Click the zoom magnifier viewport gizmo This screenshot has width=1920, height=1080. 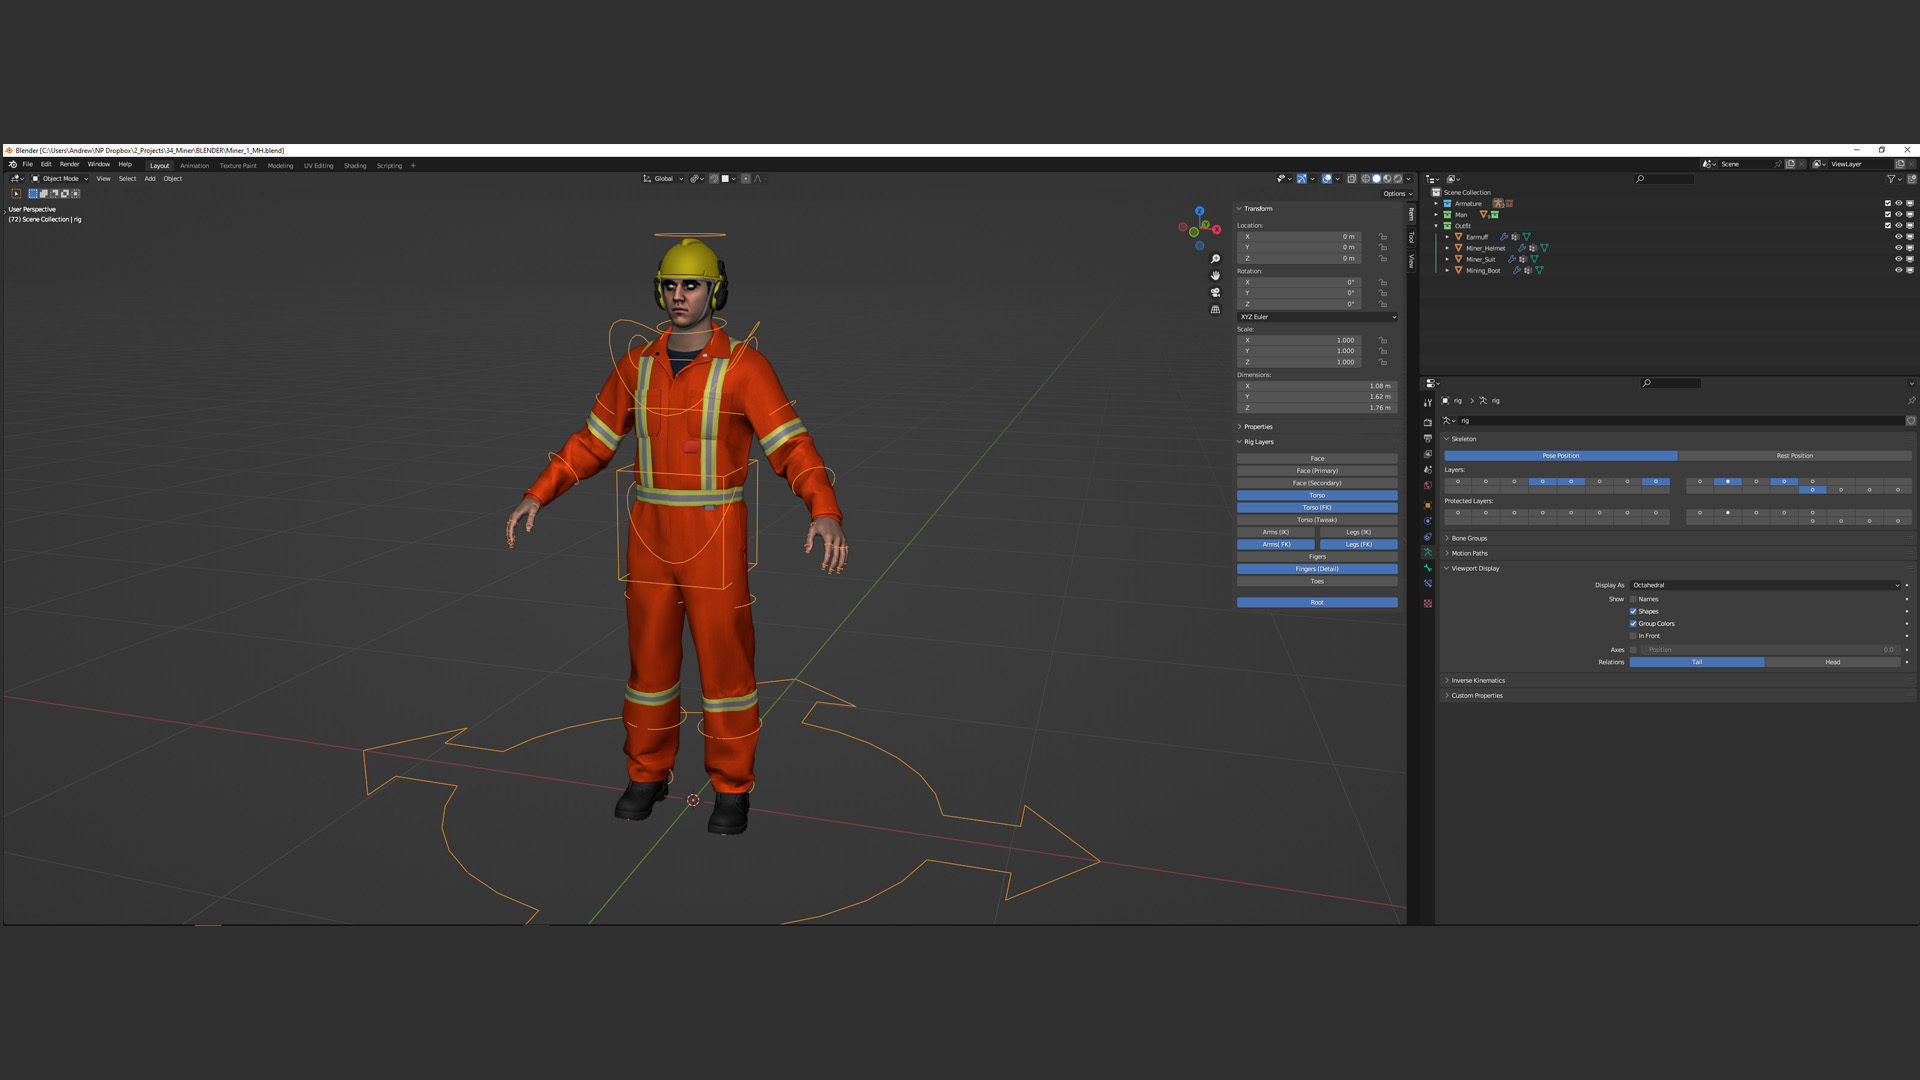point(1215,259)
